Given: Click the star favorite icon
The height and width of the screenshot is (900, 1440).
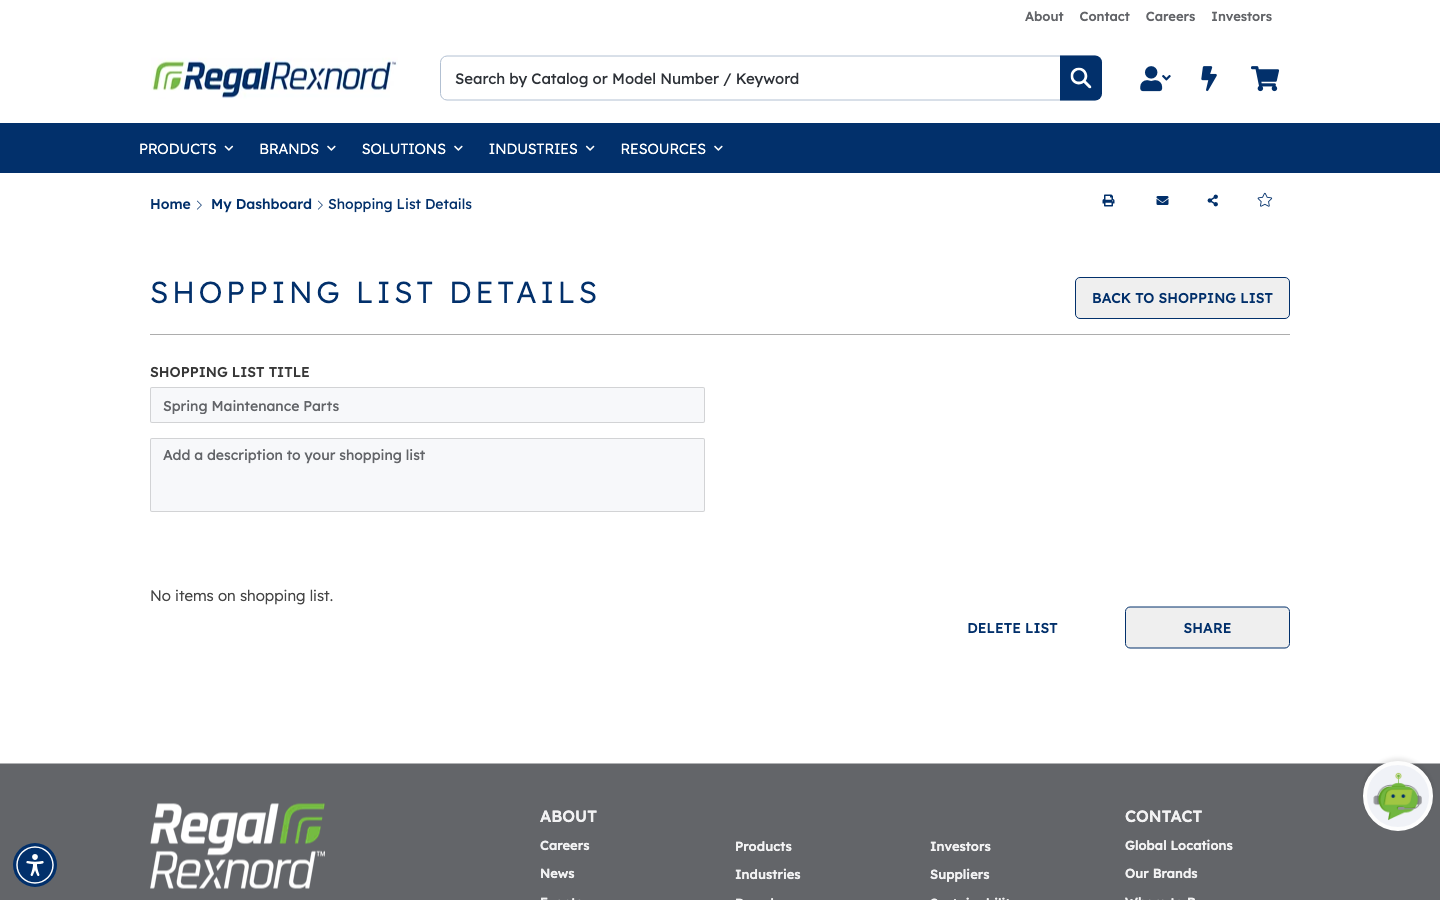Looking at the screenshot, I should (1265, 200).
